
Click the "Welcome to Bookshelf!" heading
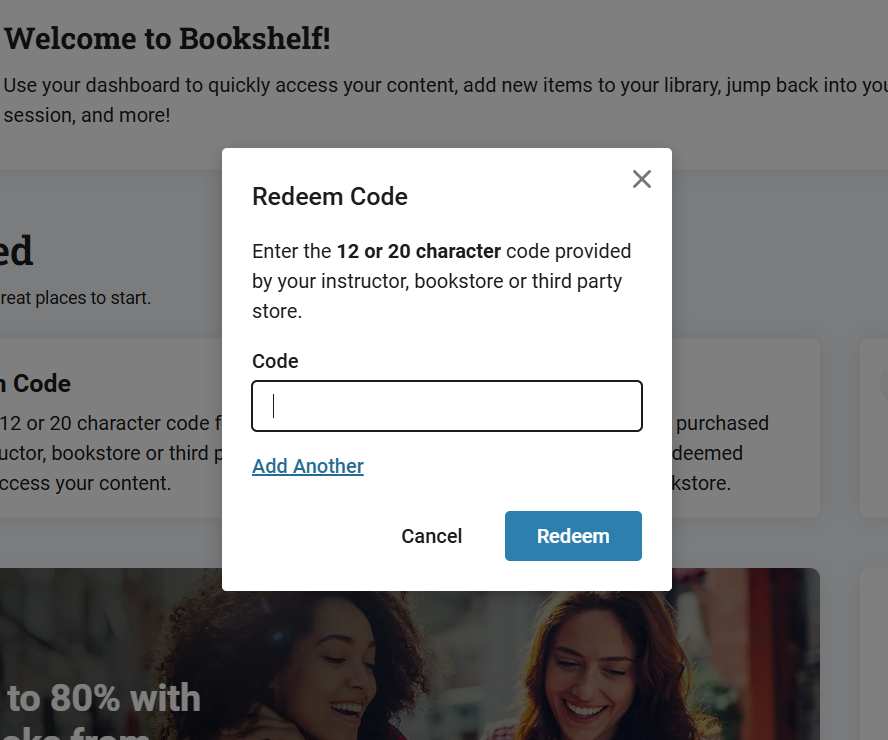[167, 39]
